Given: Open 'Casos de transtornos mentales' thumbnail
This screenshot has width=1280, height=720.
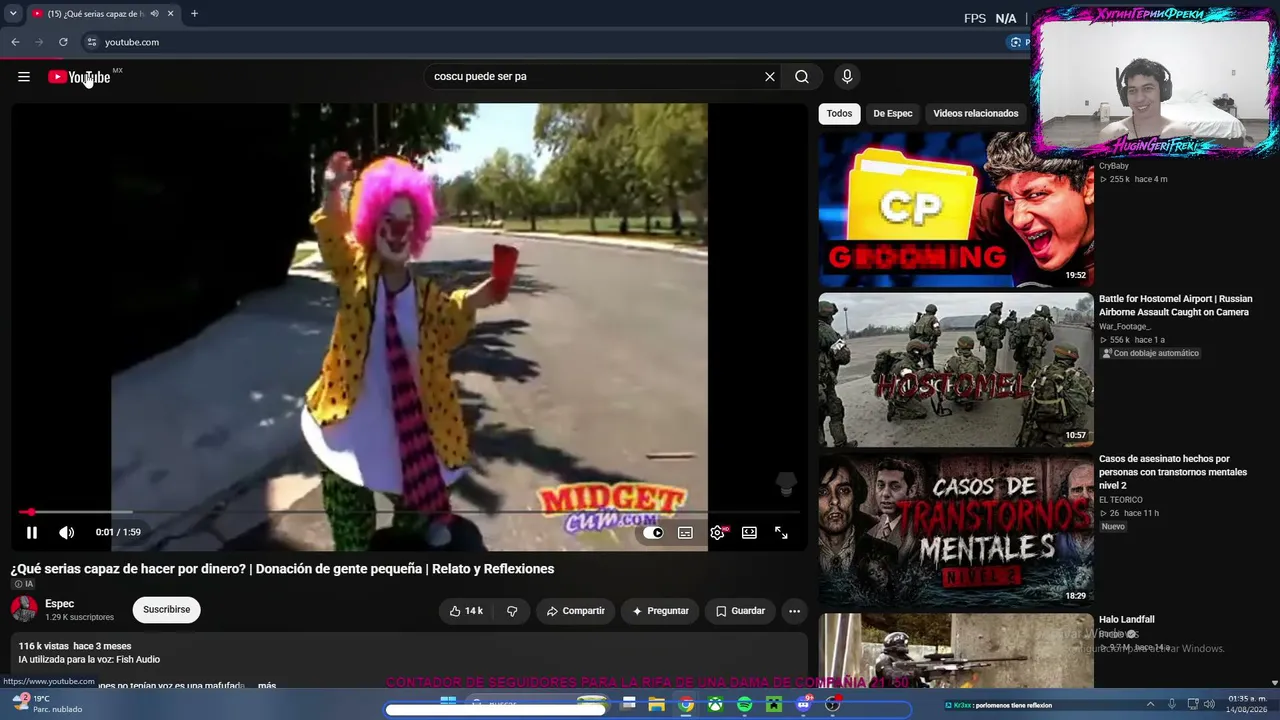Looking at the screenshot, I should coord(956,530).
